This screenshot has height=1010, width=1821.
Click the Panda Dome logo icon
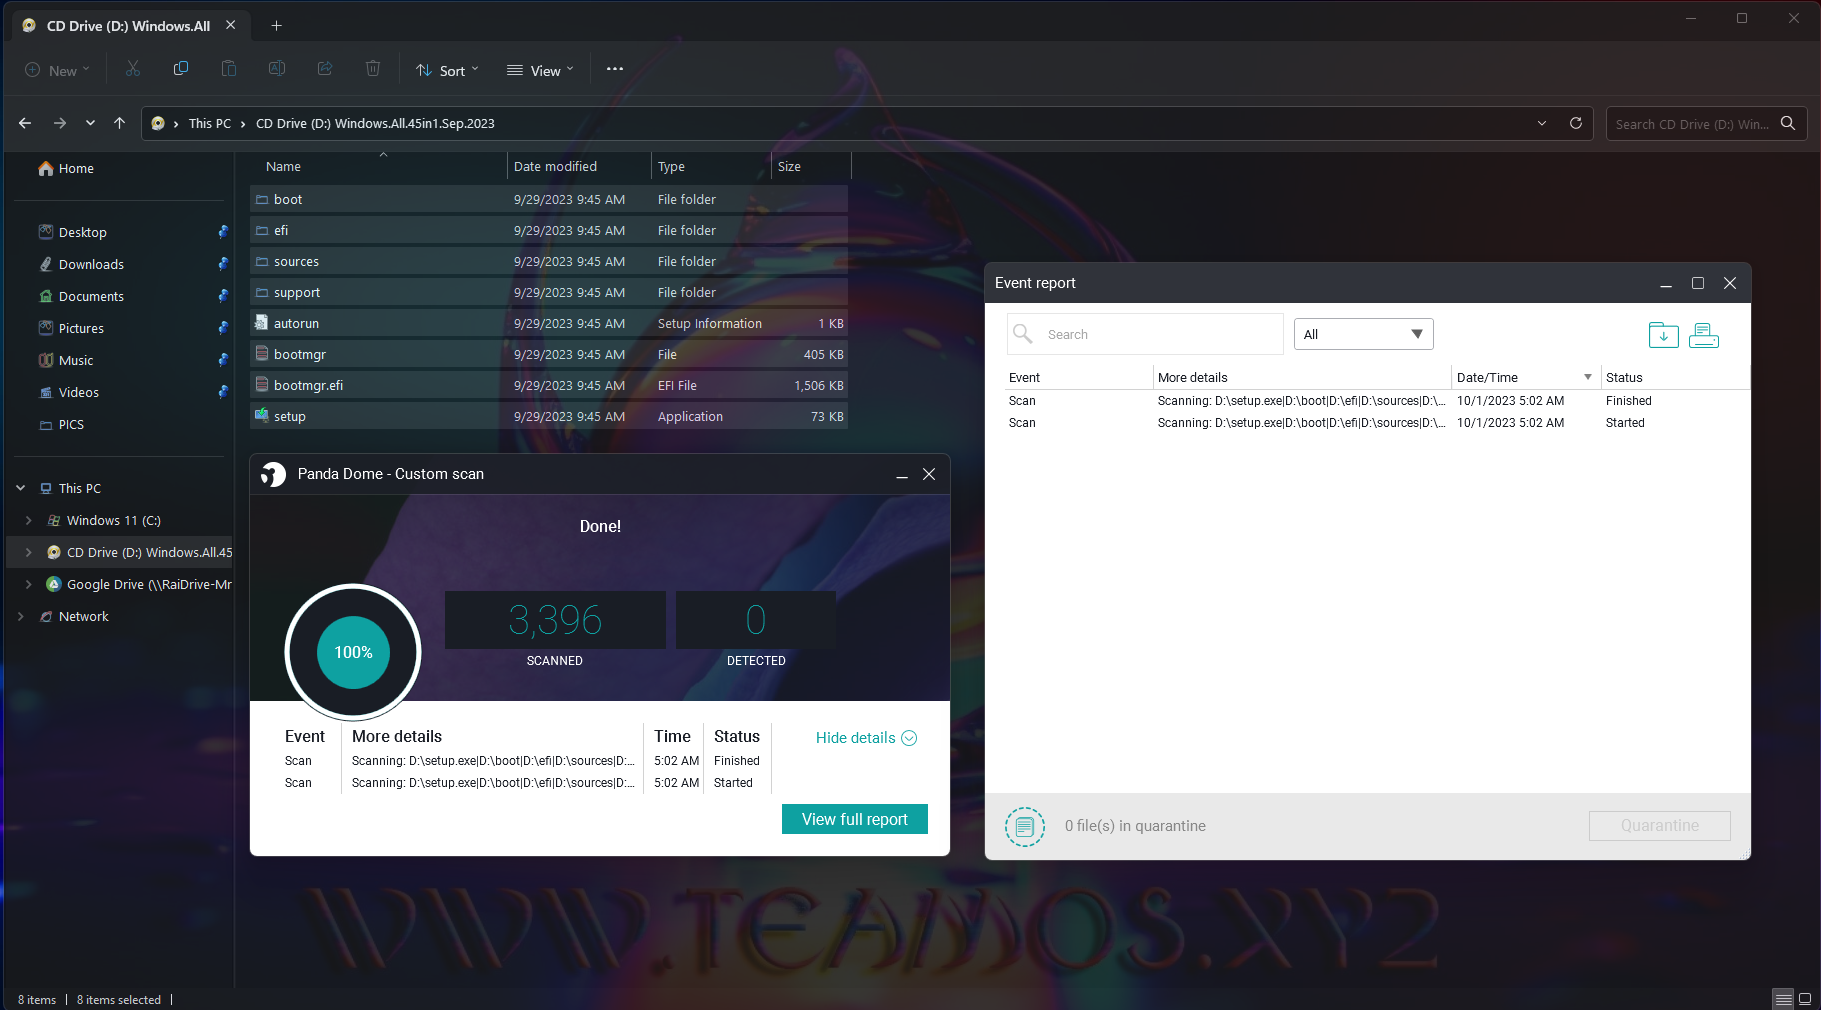[273, 474]
